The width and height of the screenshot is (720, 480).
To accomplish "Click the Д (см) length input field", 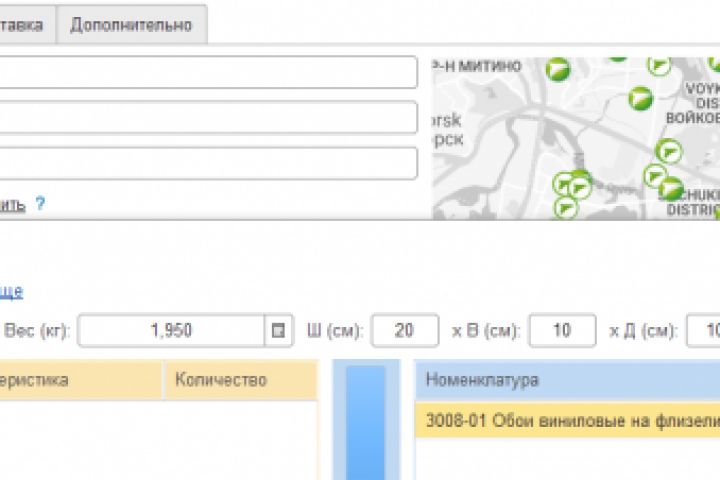I will (703, 331).
